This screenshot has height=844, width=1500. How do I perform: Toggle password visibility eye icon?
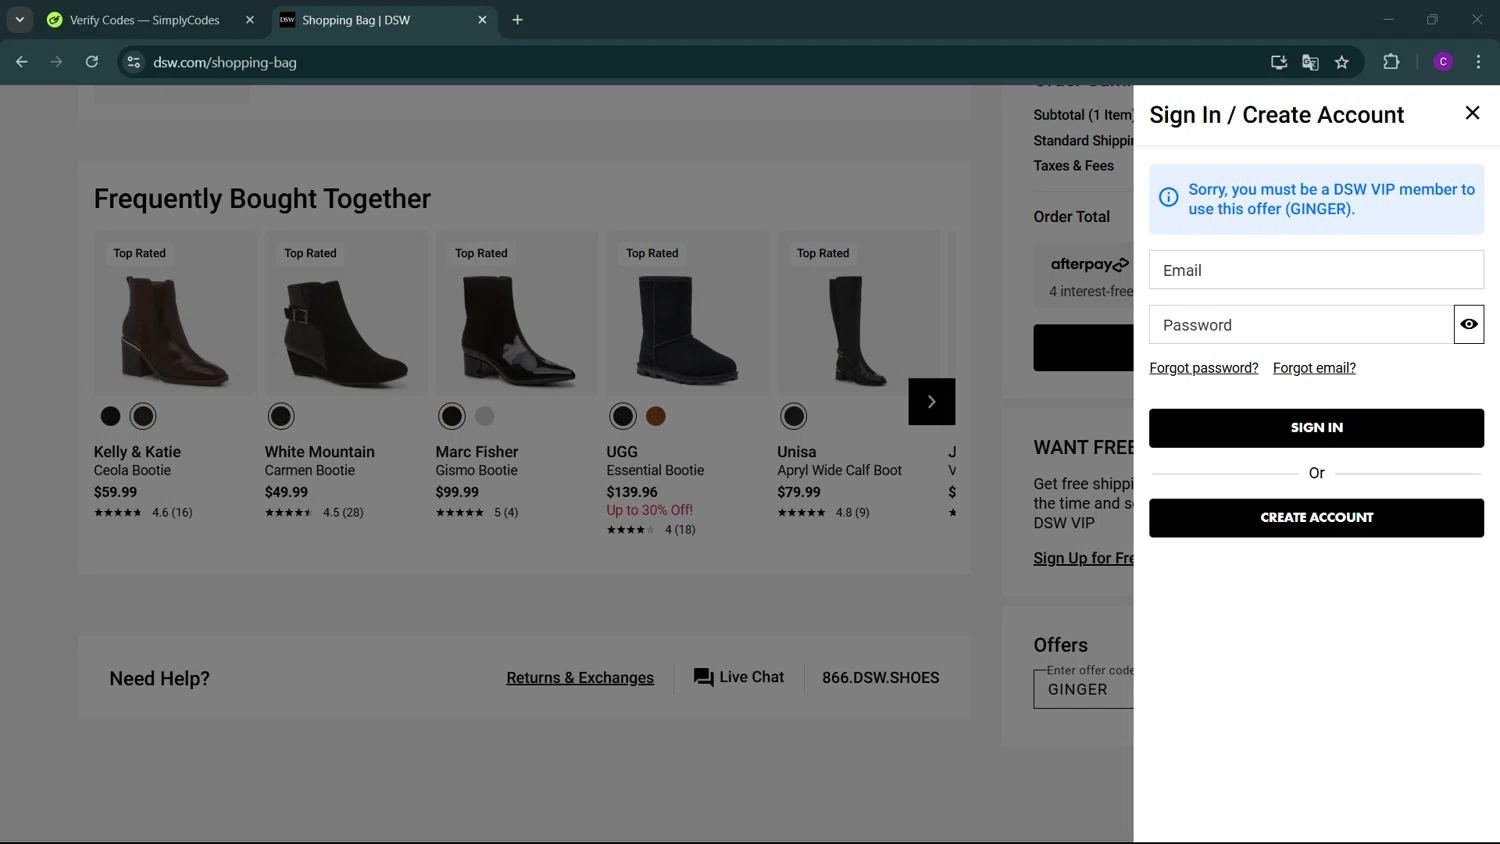[x=1468, y=324]
